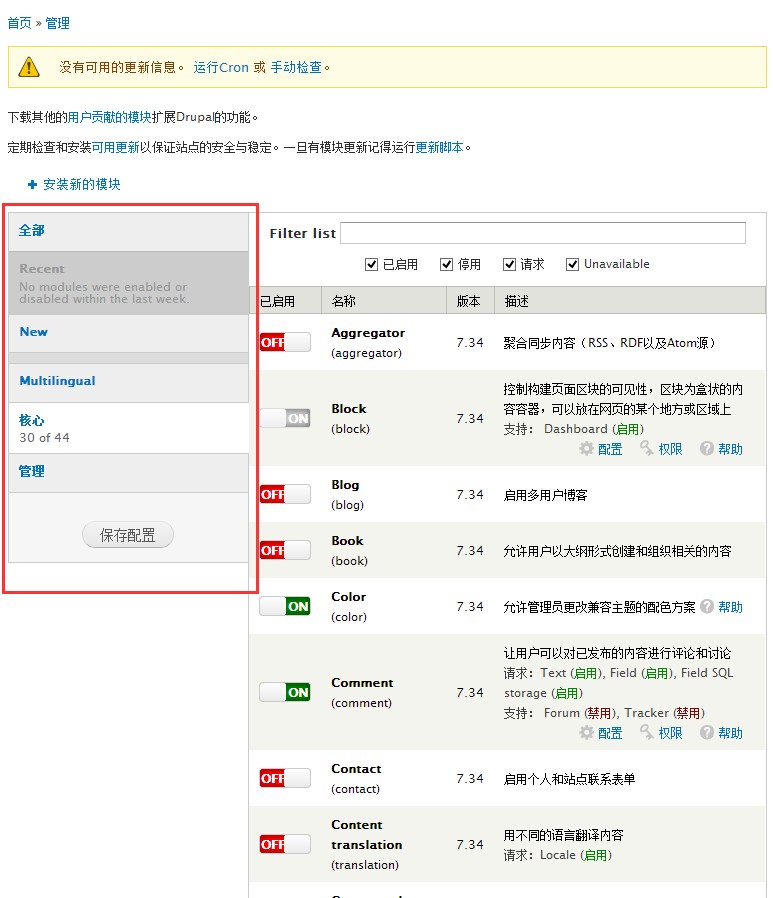The height and width of the screenshot is (898, 774).
Task: Select the New category tab
Action: point(128,333)
